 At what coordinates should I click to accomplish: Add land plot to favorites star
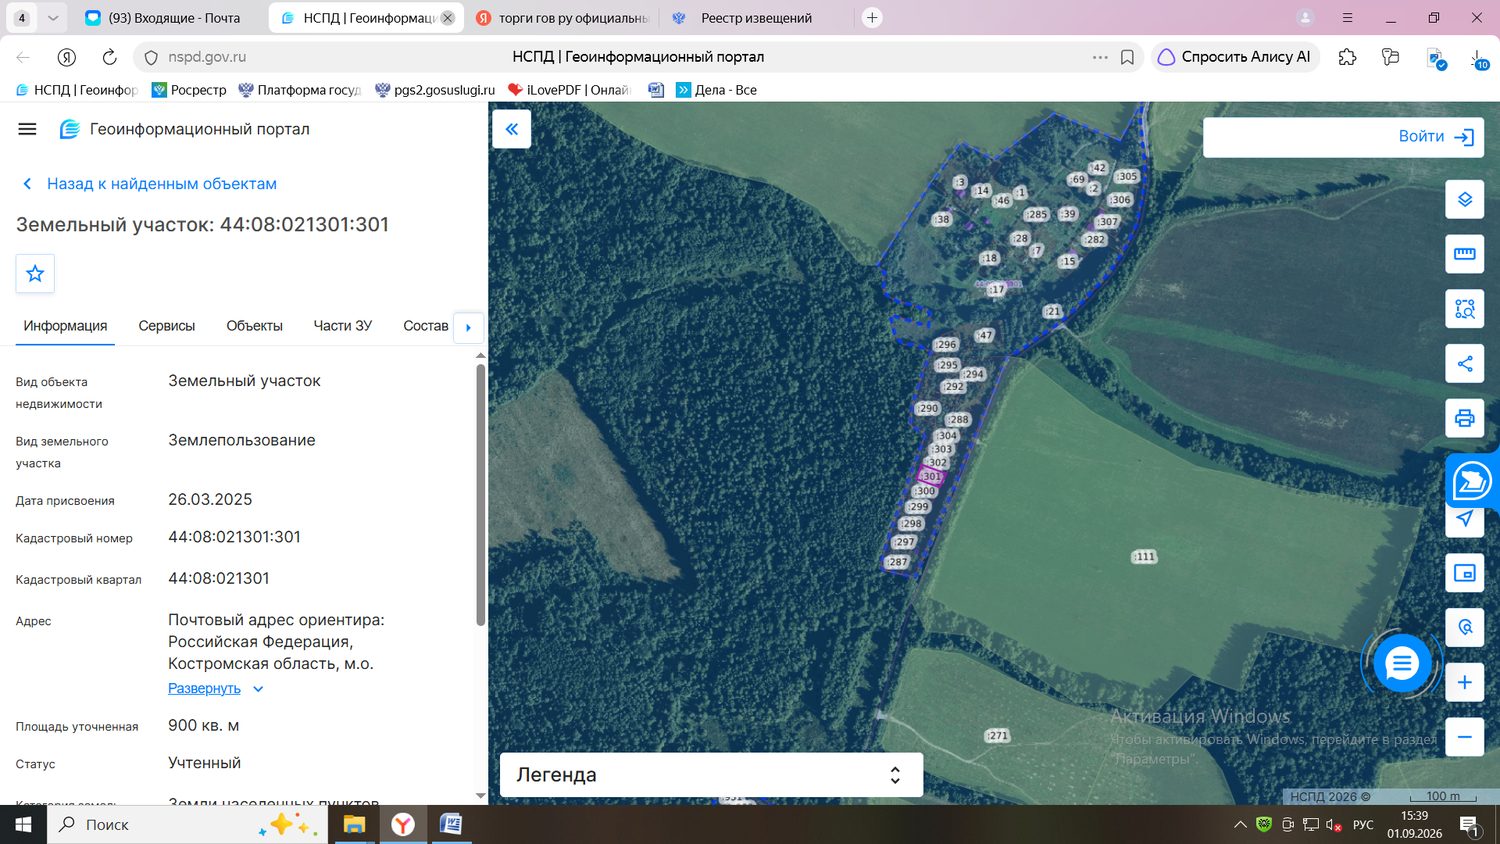(x=35, y=273)
